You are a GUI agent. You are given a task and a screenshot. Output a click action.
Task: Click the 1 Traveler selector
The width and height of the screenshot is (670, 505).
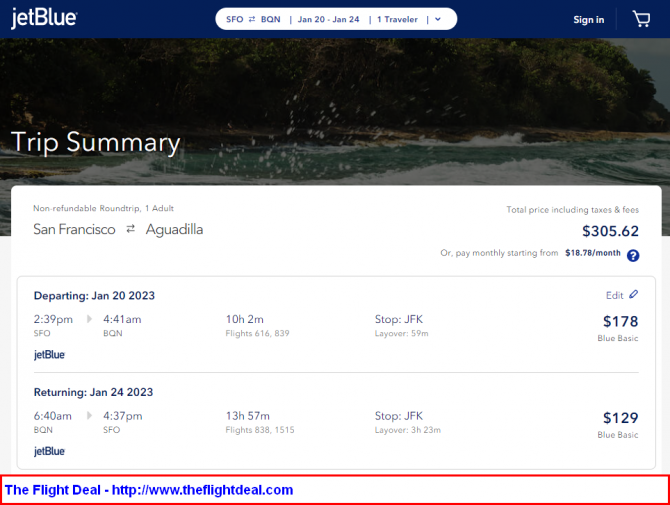tap(397, 19)
